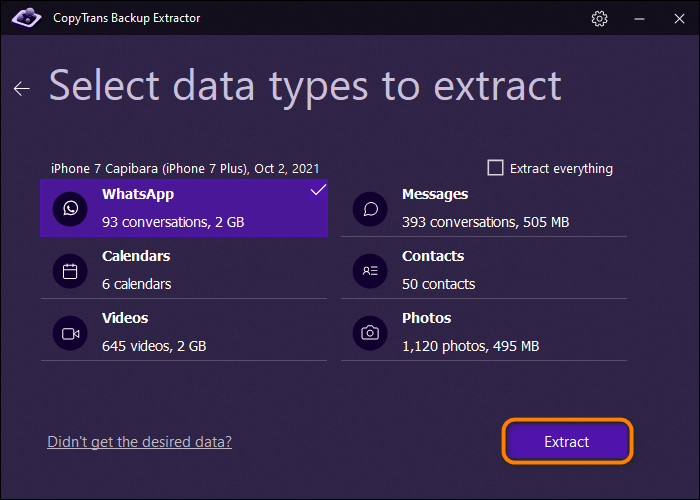The height and width of the screenshot is (500, 700).
Task: Click "1,120 photos, 495 MB" text
Action: [471, 346]
